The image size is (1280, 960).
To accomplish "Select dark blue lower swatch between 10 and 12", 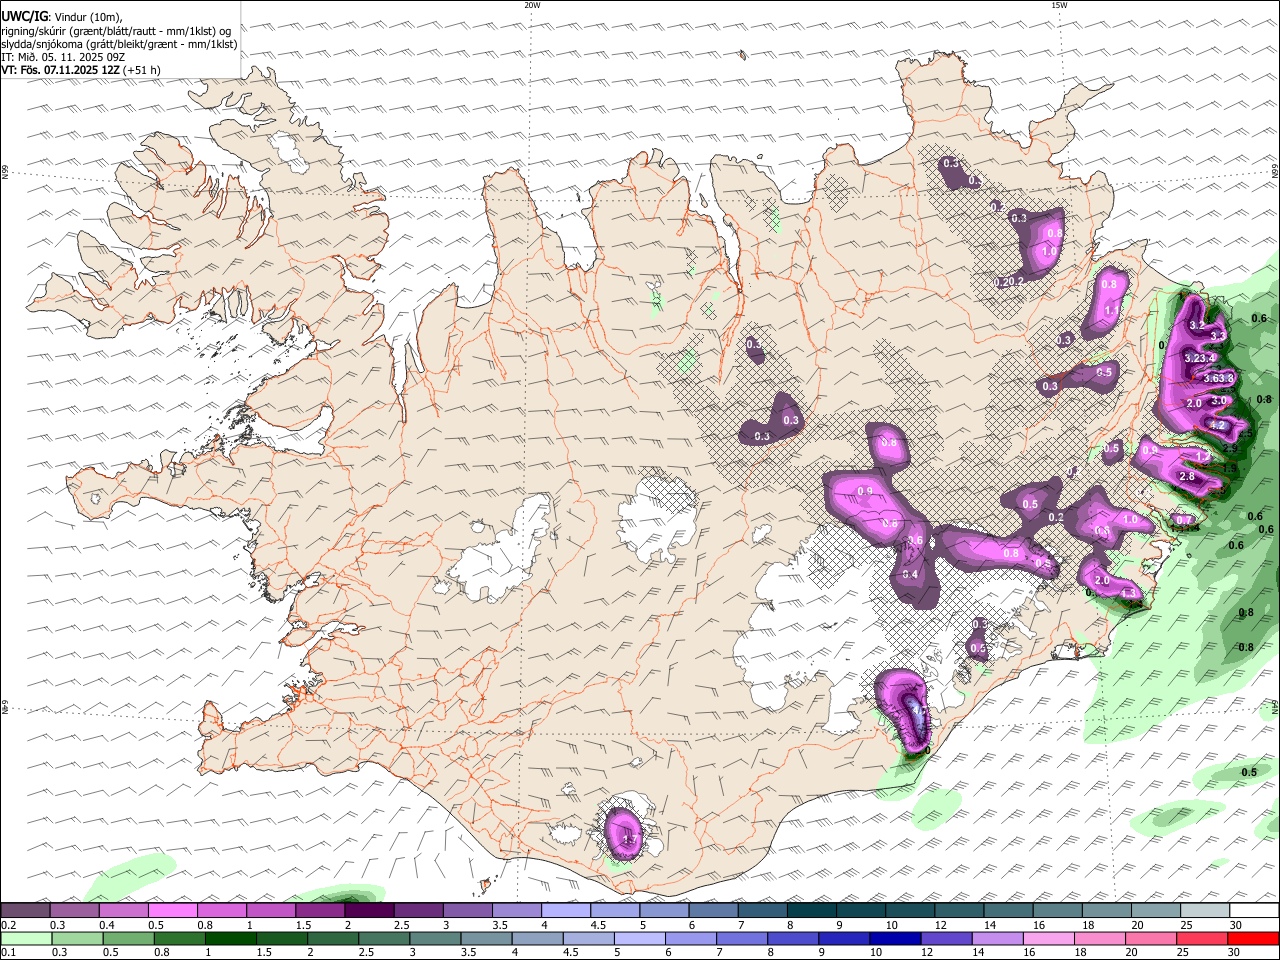I will (895, 938).
